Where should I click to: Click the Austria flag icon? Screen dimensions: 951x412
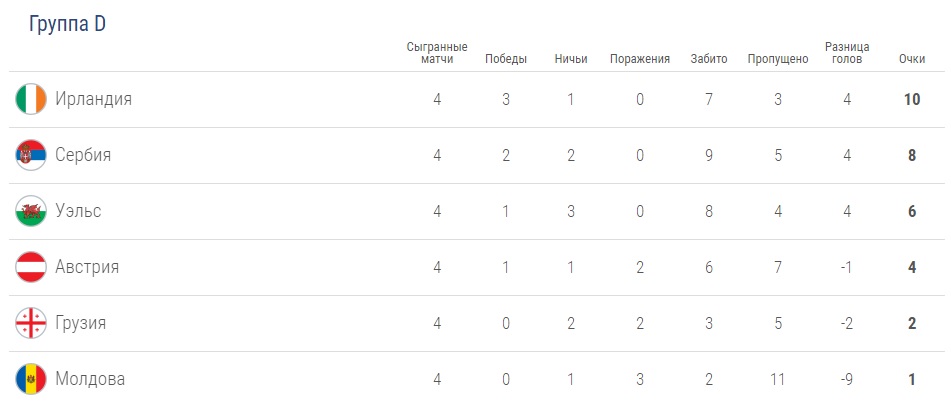(x=31, y=267)
